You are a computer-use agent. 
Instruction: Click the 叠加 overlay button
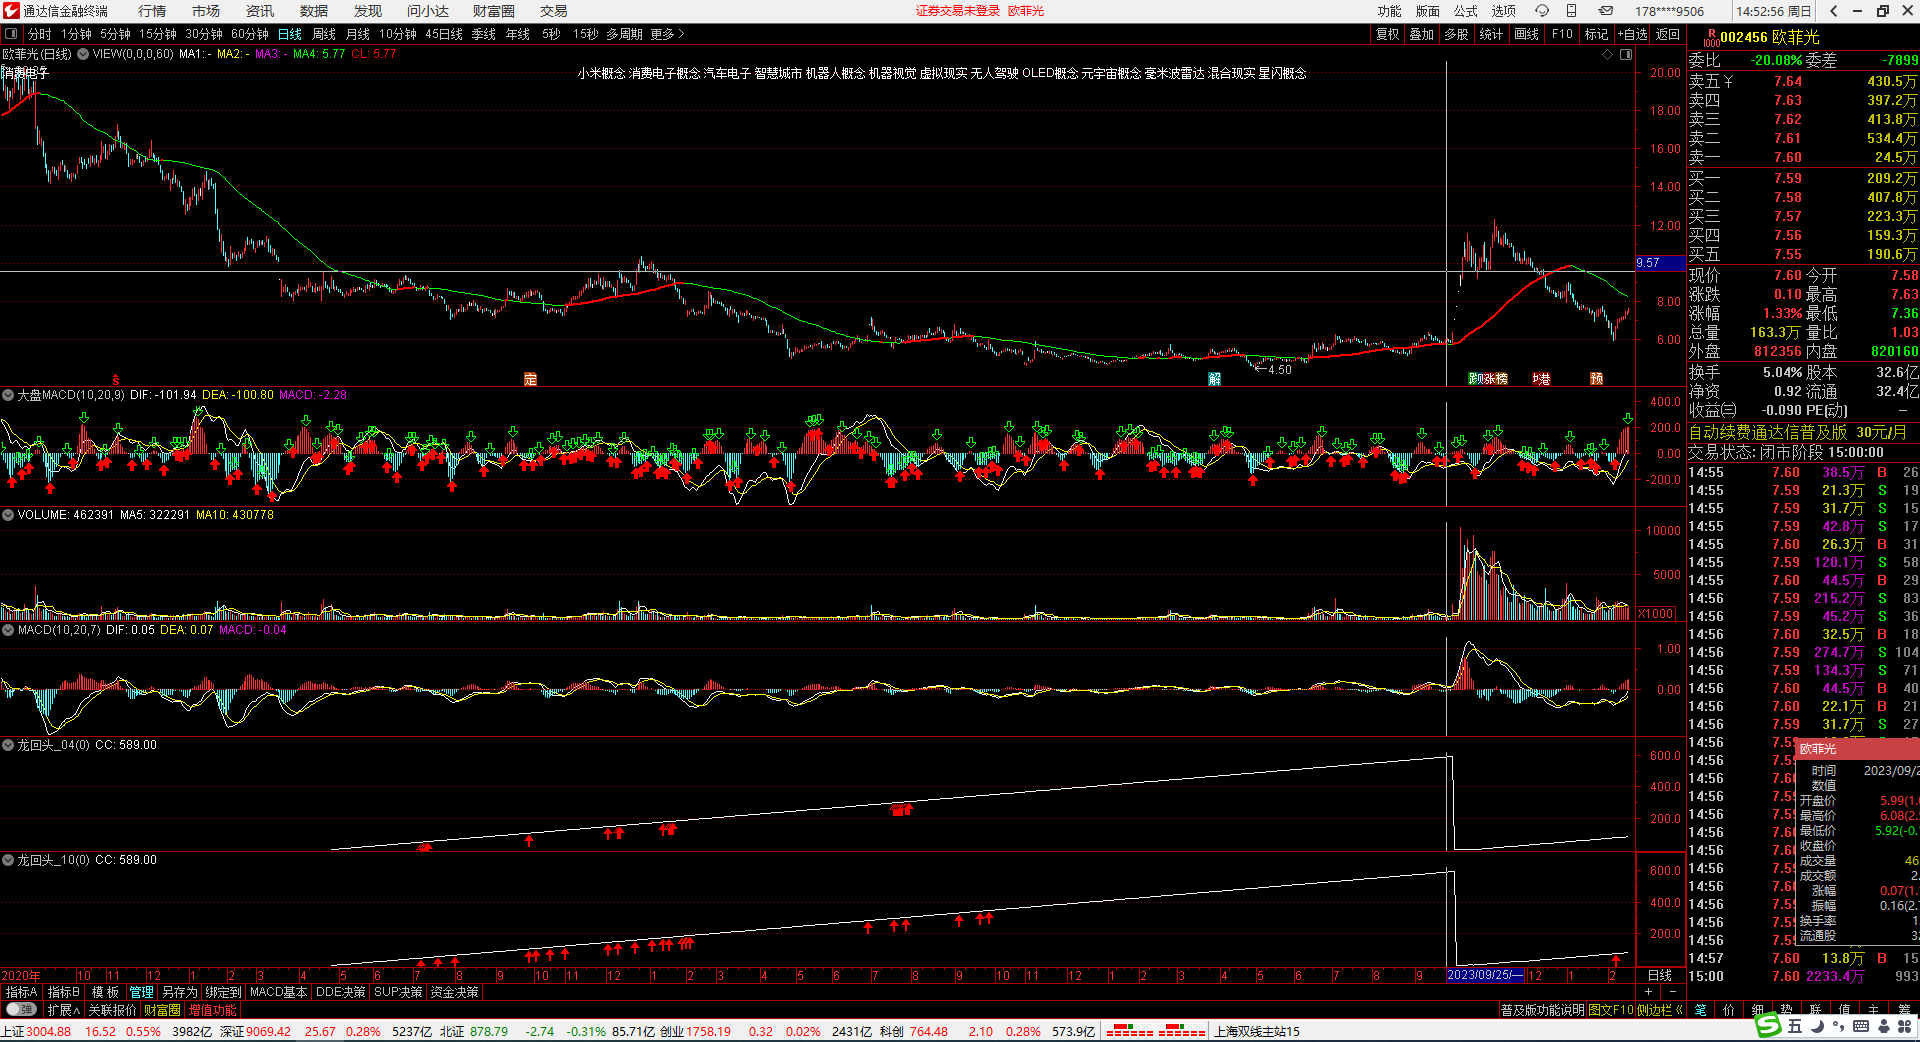[1422, 34]
